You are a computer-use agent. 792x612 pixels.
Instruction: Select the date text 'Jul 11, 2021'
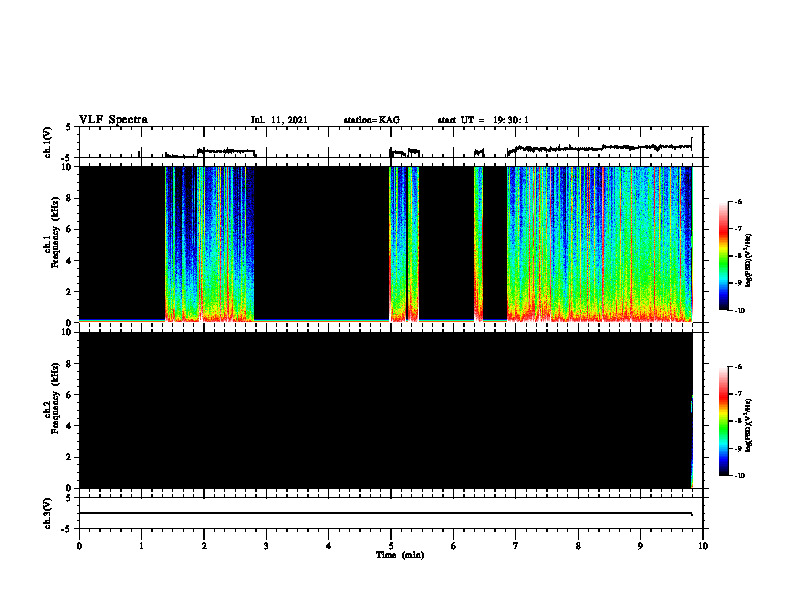click(279, 120)
